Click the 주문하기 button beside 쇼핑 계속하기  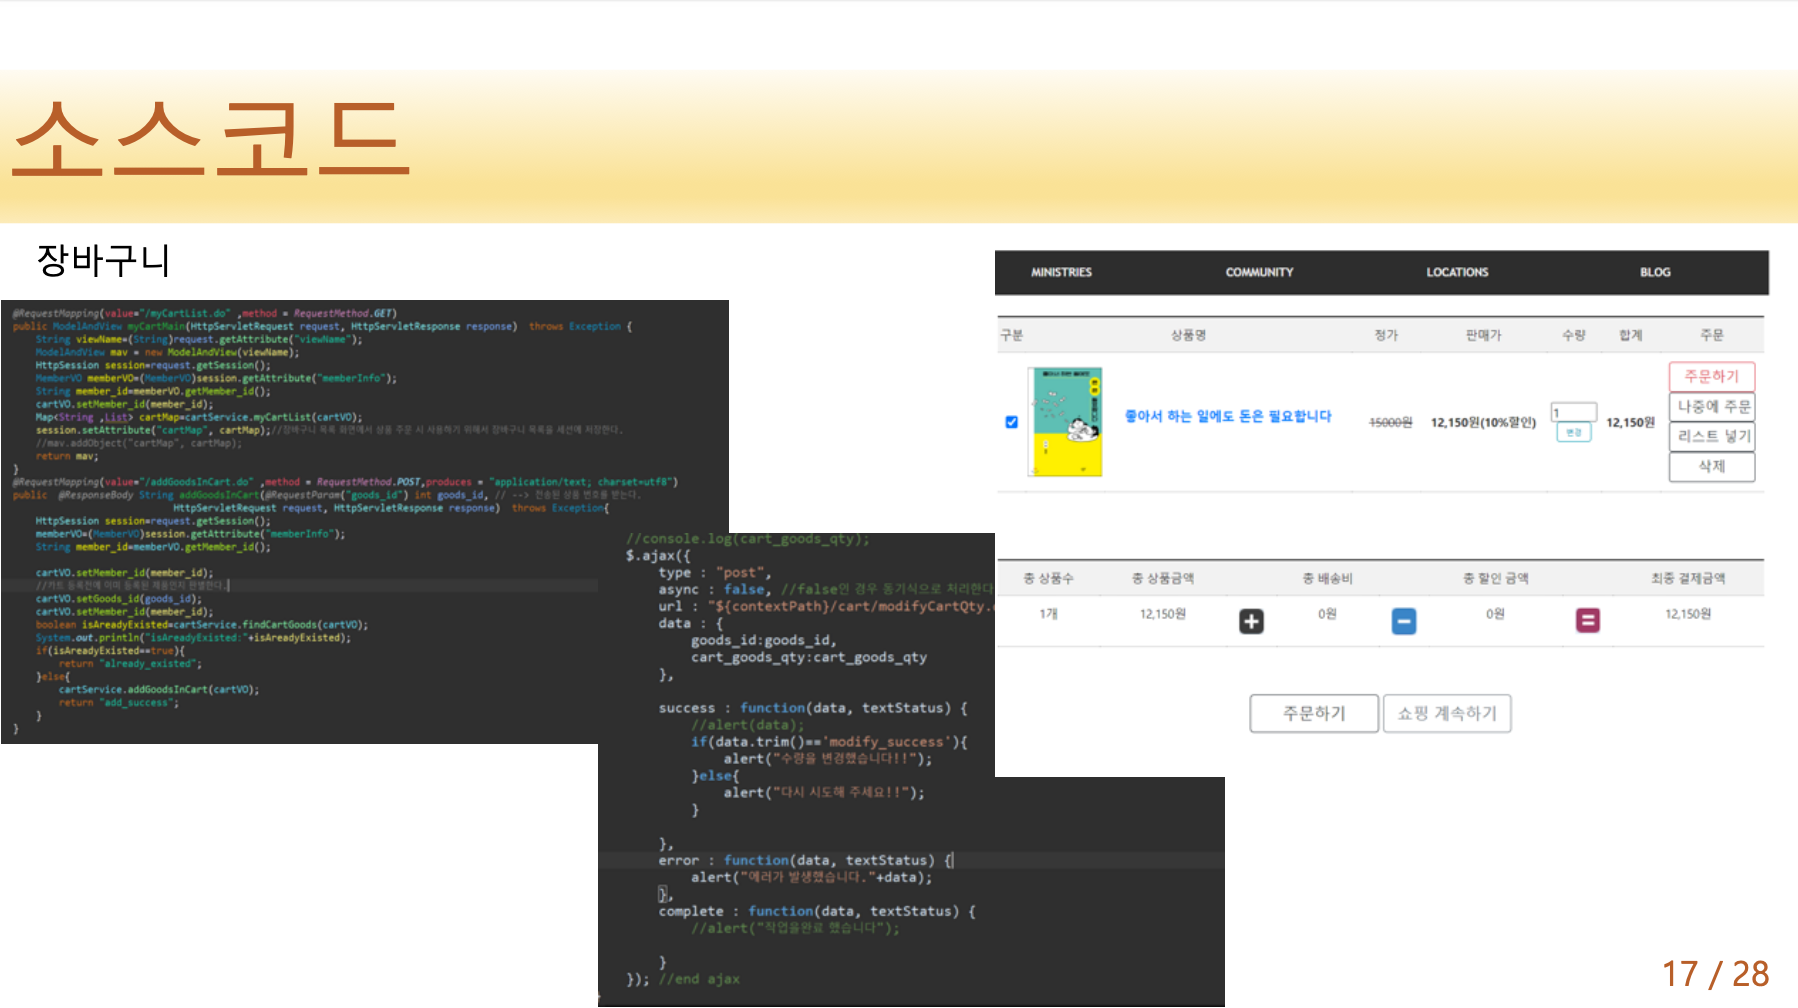click(x=1314, y=713)
